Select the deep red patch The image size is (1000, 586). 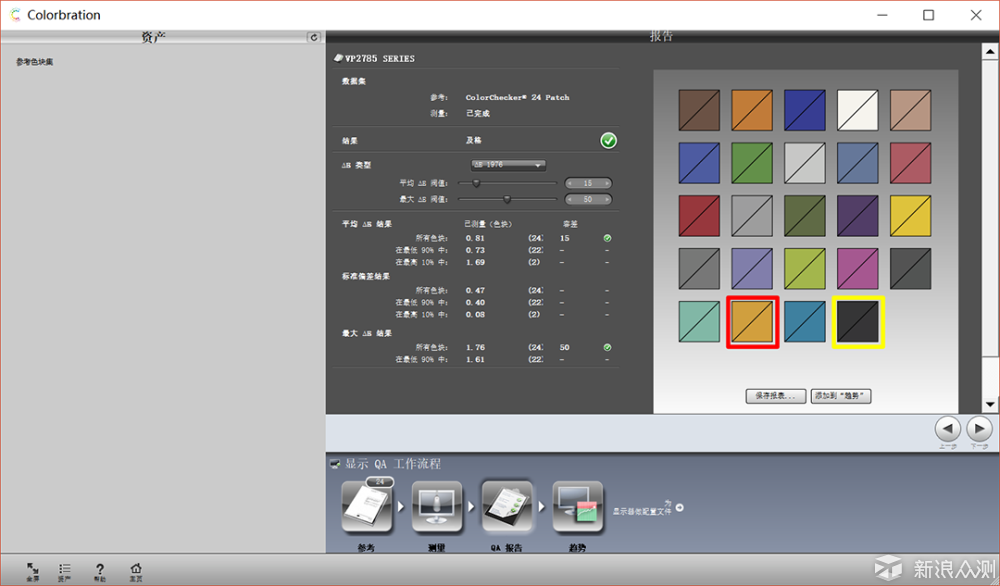point(699,216)
